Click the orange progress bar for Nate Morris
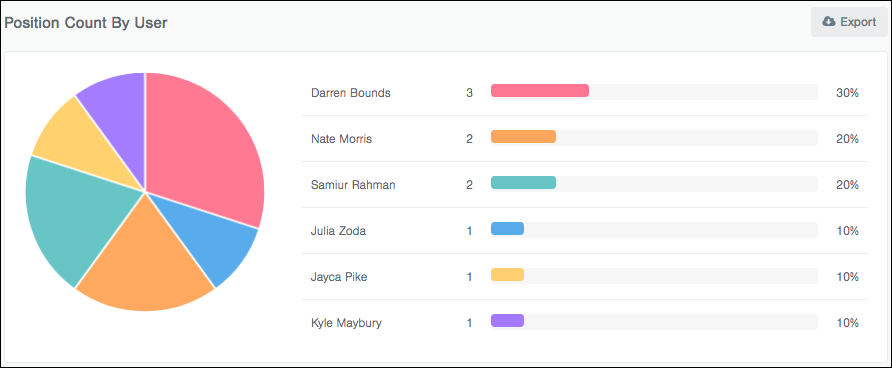Screen dimensions: 892x368 pyautogui.click(x=523, y=137)
